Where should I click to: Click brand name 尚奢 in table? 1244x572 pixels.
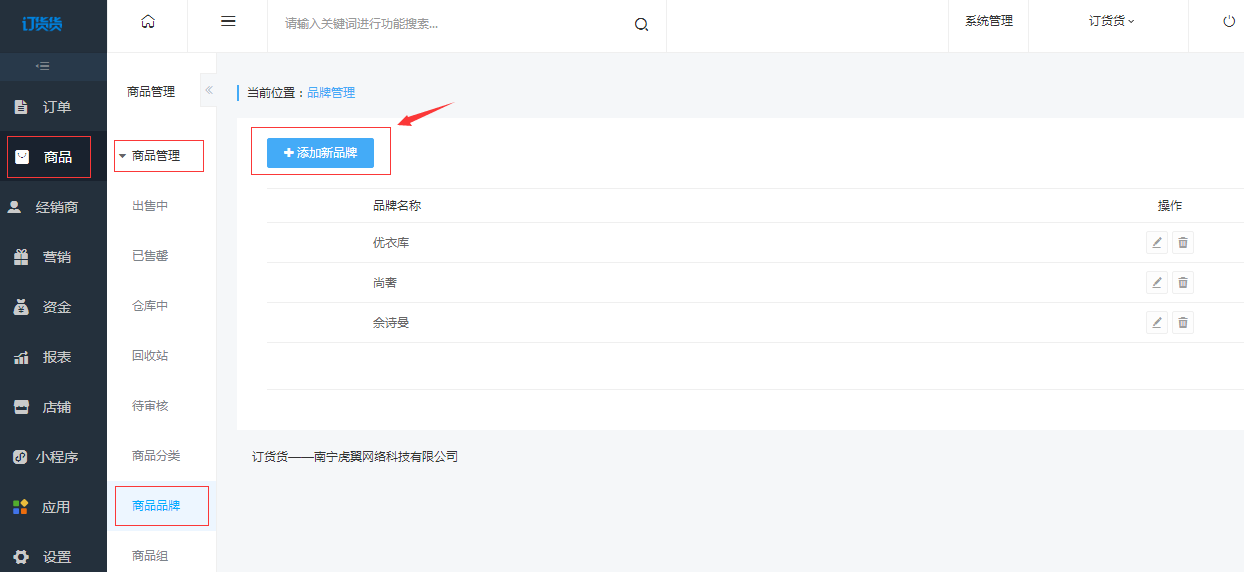385,283
